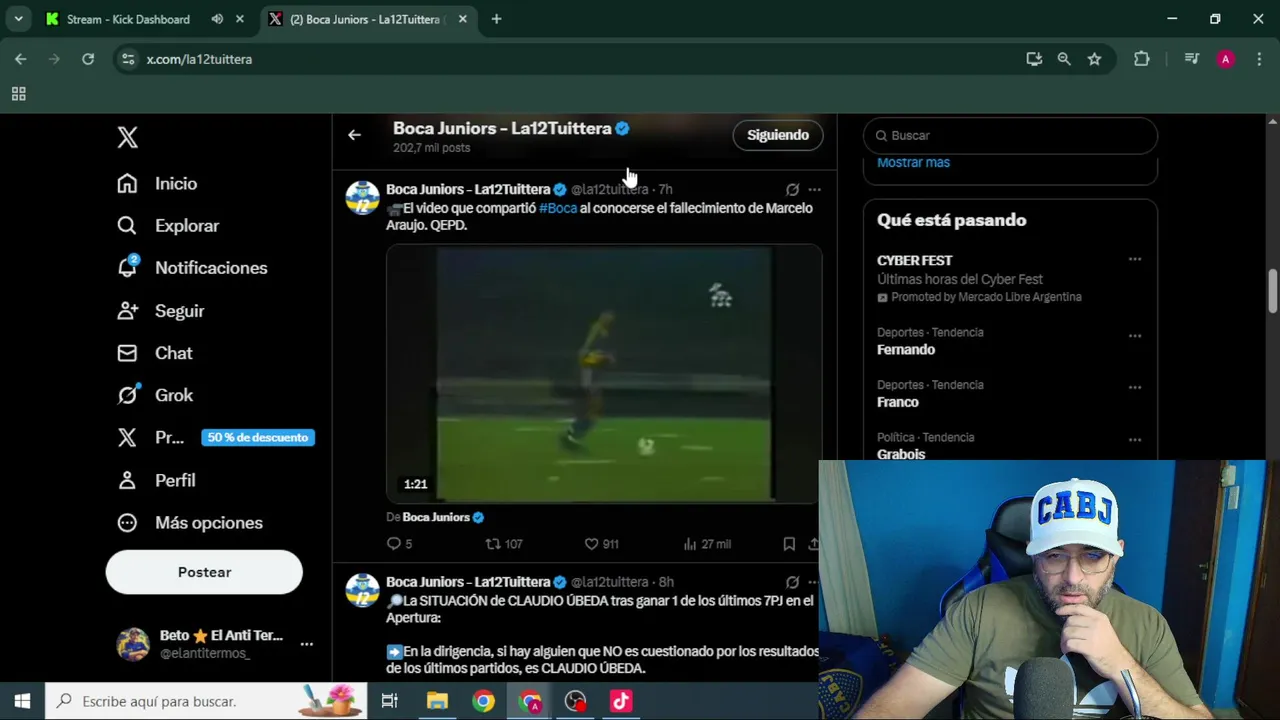
Task: Open Chat in sidebar
Action: pyautogui.click(x=155, y=353)
